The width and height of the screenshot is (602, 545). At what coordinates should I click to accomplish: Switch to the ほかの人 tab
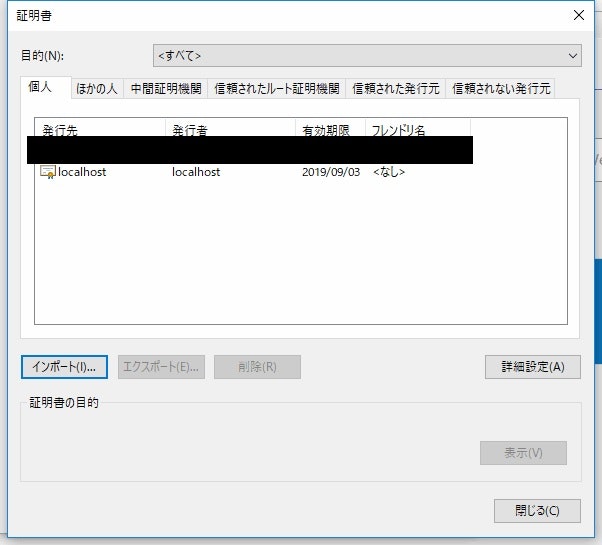[97, 89]
